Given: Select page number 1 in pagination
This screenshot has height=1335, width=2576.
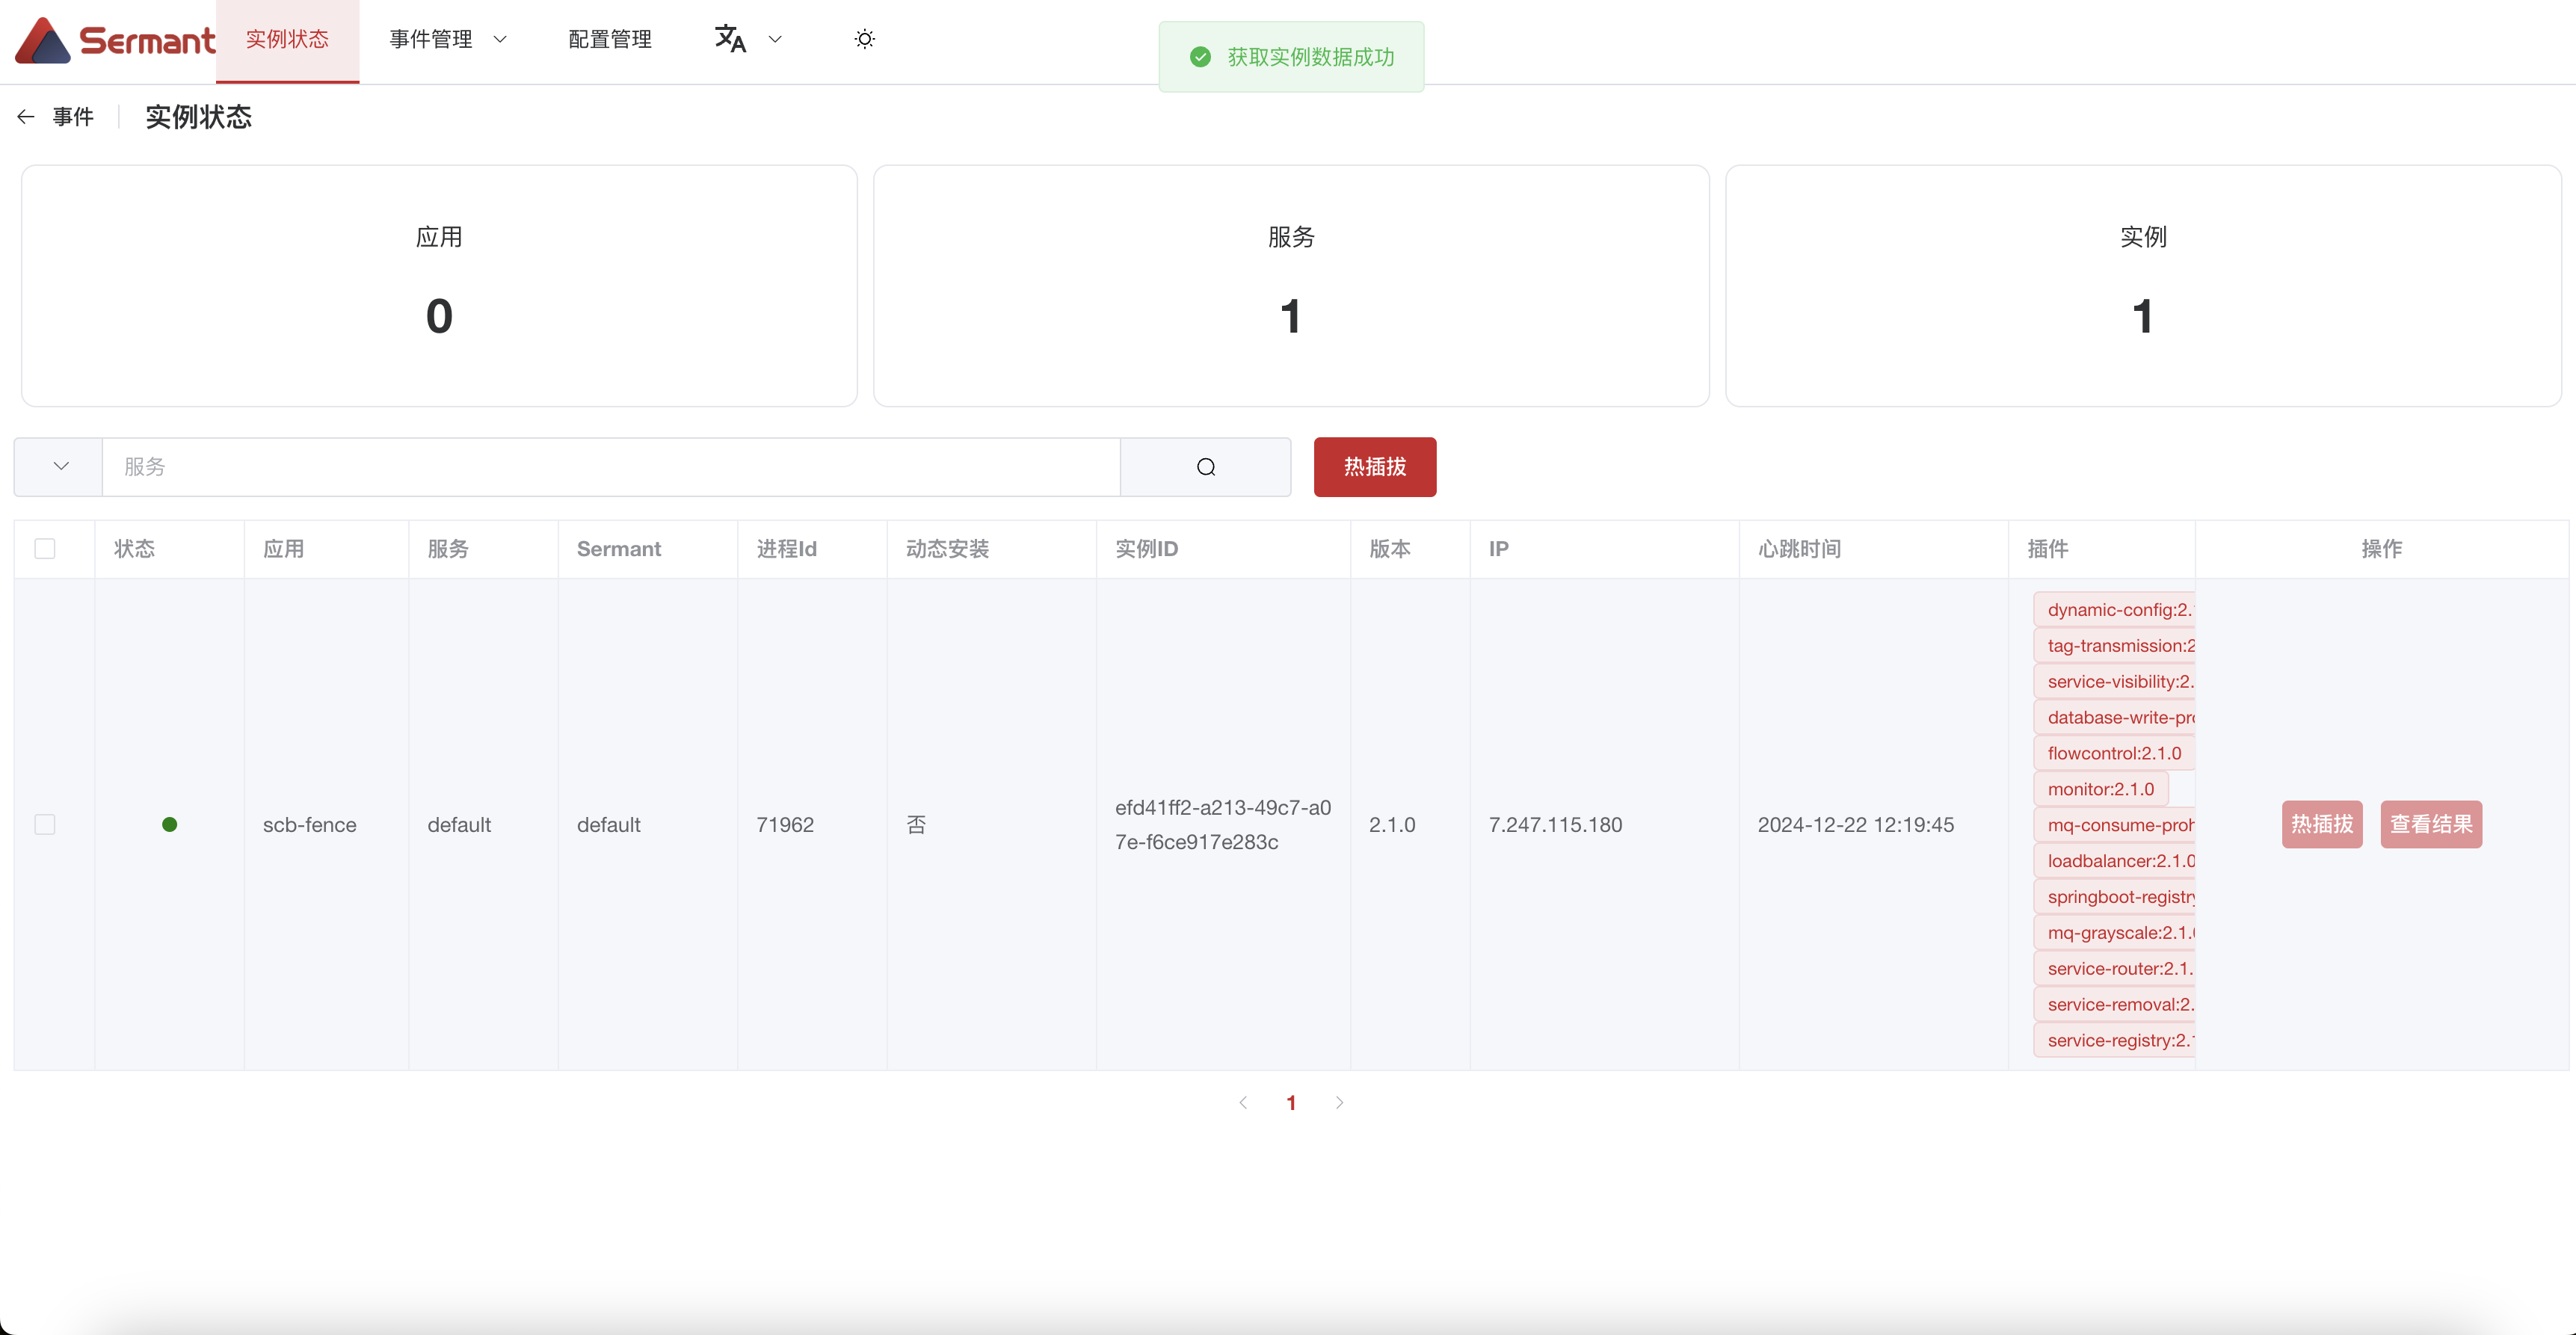Looking at the screenshot, I should (1291, 1102).
